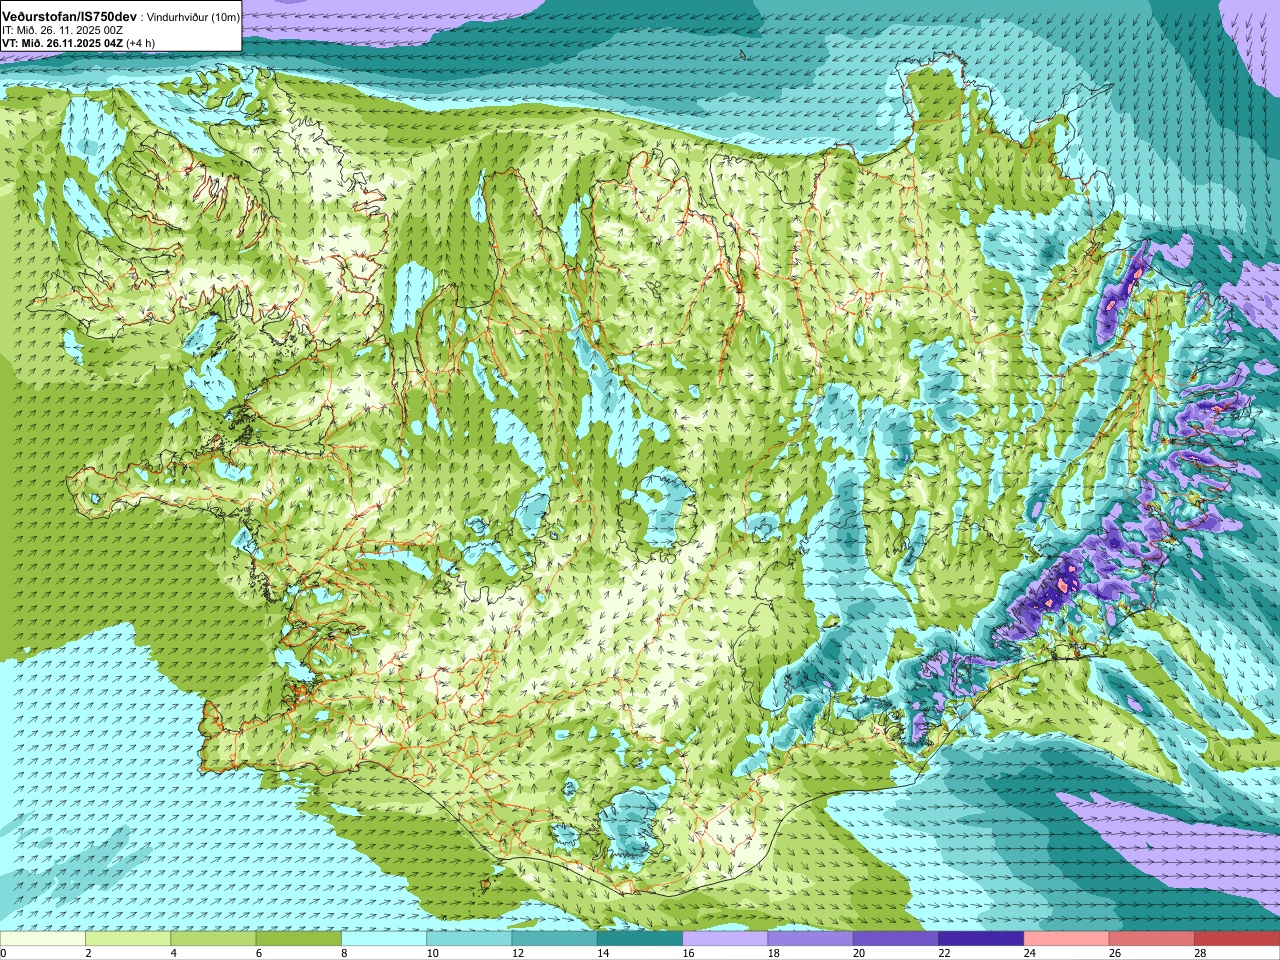Click the legend scale label "16"

pyautogui.click(x=688, y=953)
